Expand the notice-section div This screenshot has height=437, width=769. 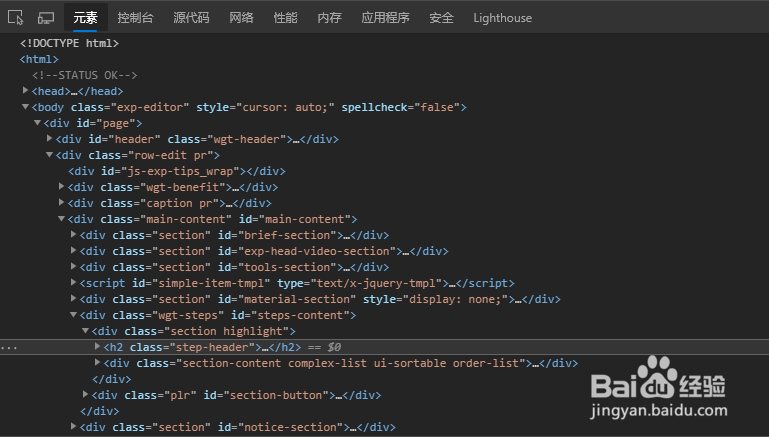tap(74, 427)
